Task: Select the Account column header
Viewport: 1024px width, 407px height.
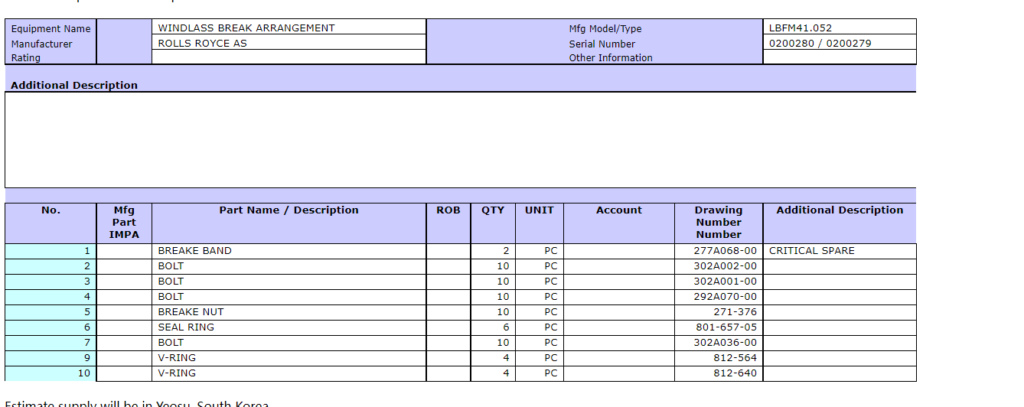Action: (x=618, y=210)
